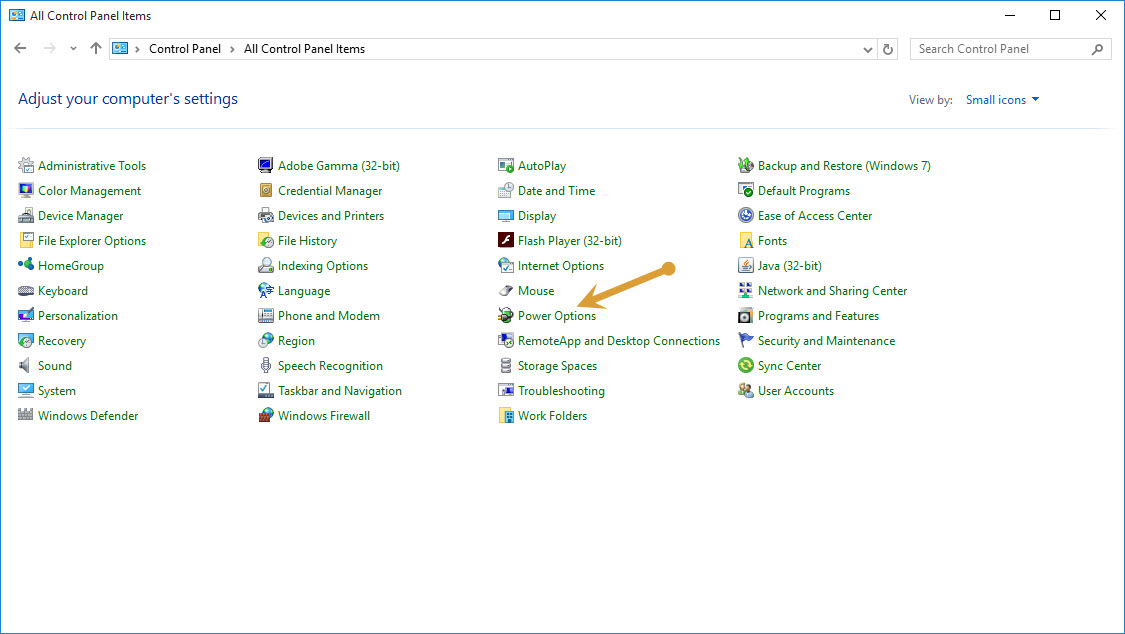Open the Language link
Image resolution: width=1125 pixels, height=634 pixels.
coord(303,291)
